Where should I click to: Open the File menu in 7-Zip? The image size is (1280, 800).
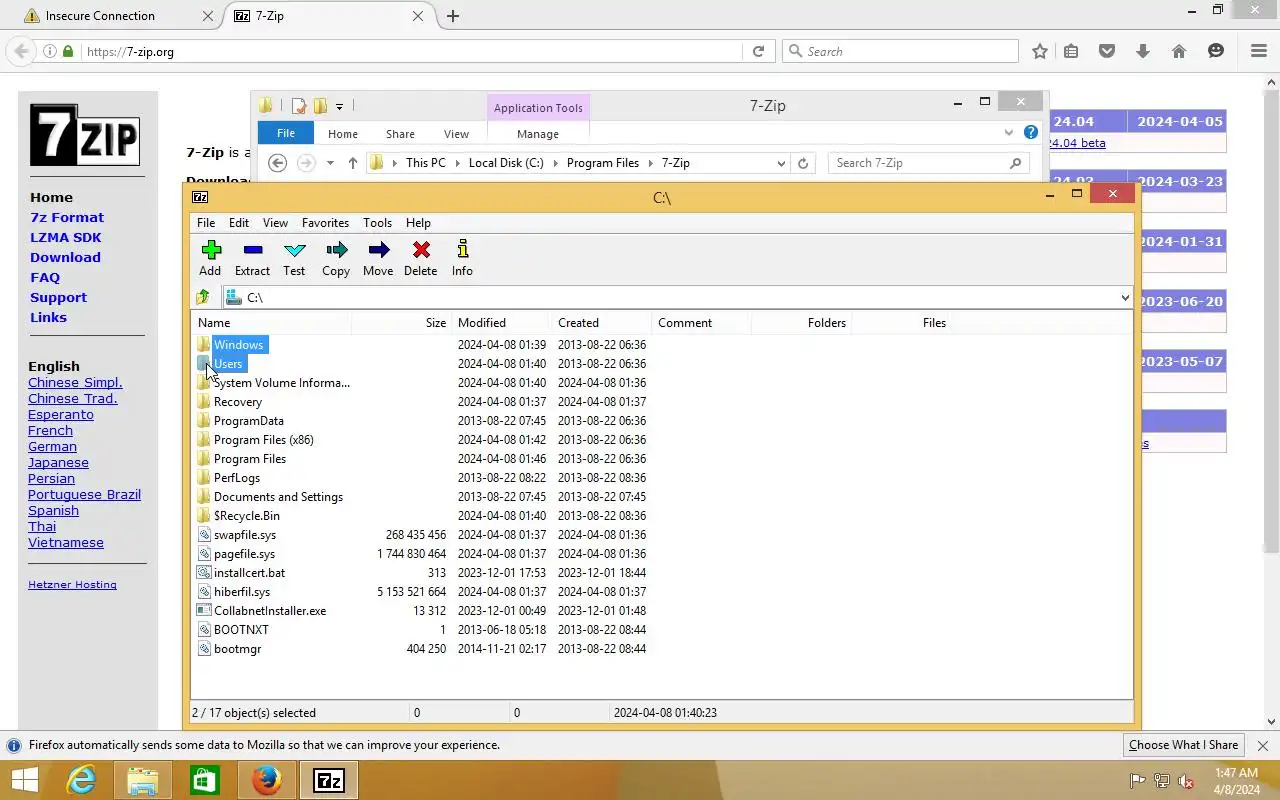(x=206, y=223)
